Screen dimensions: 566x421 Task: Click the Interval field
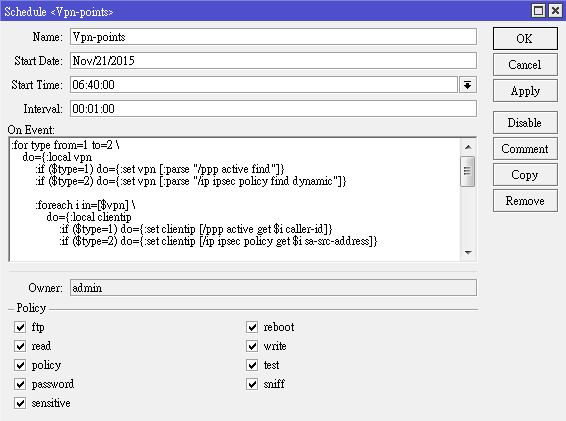[x=273, y=109]
